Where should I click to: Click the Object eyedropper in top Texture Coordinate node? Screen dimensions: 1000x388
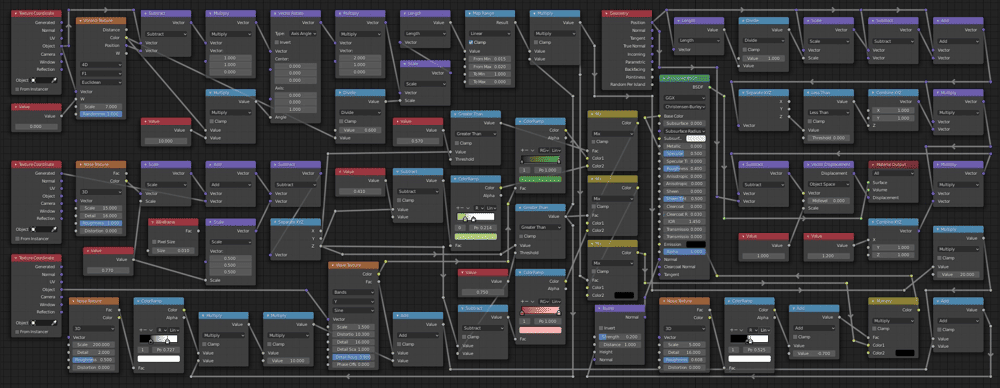pos(55,80)
